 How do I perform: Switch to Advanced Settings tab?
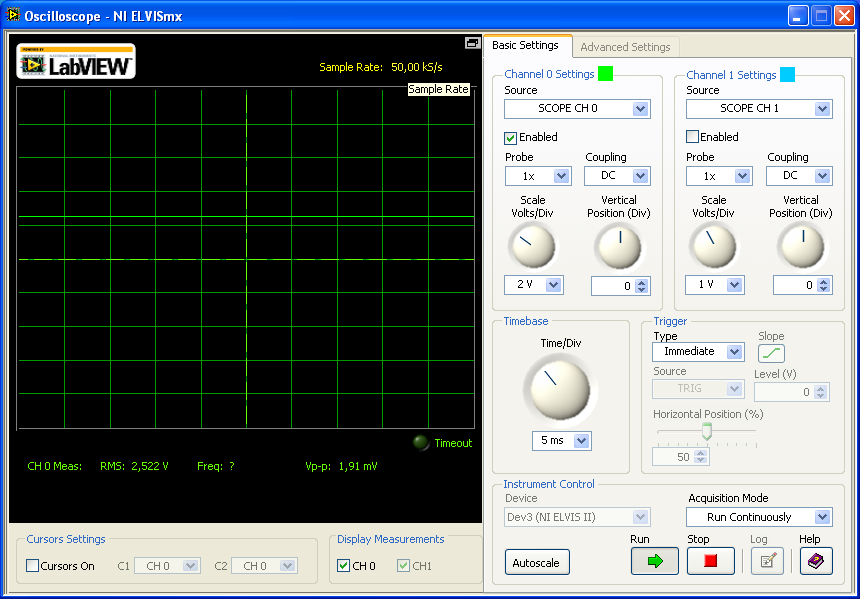[x=625, y=47]
